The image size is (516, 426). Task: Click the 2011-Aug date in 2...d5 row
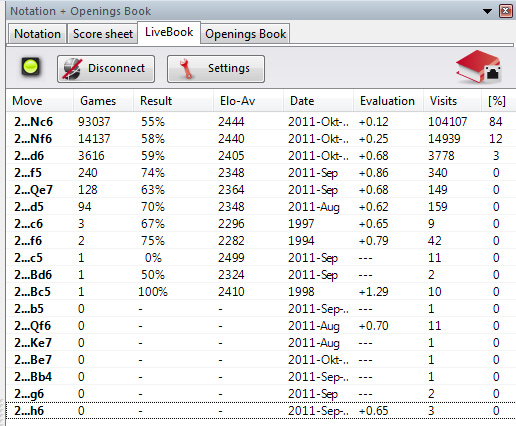[314, 207]
